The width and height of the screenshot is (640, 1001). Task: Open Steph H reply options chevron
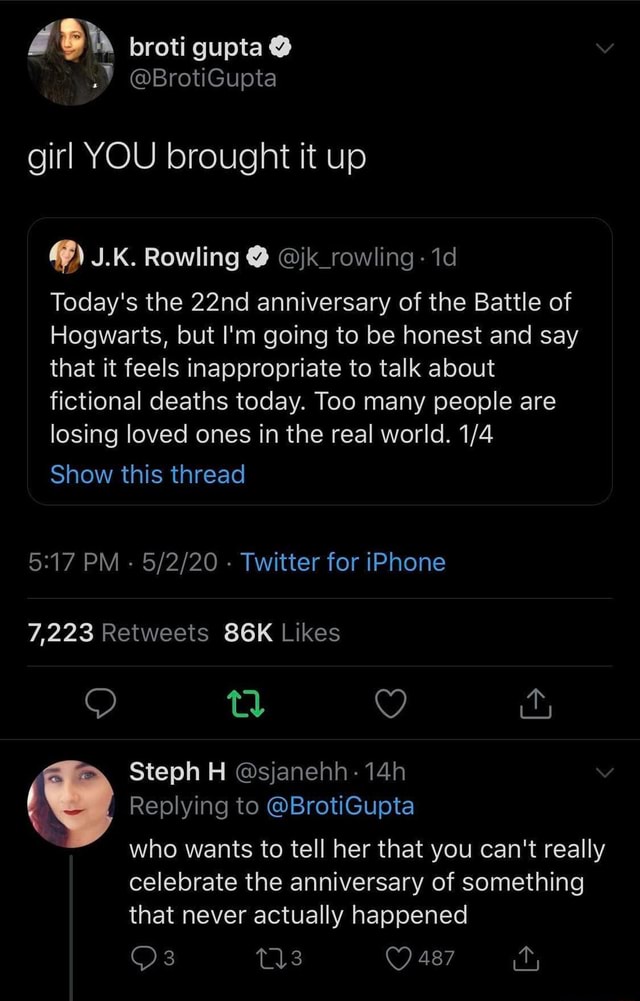tap(601, 772)
